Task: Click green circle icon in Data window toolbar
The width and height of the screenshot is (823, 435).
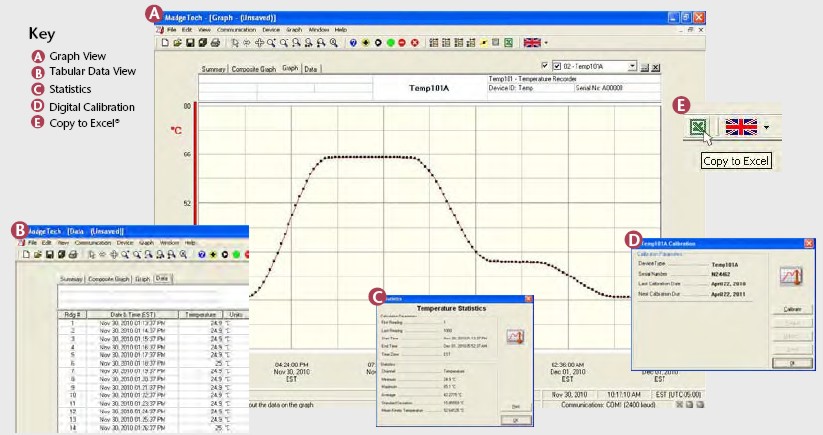Action: pyautogui.click(x=236, y=254)
